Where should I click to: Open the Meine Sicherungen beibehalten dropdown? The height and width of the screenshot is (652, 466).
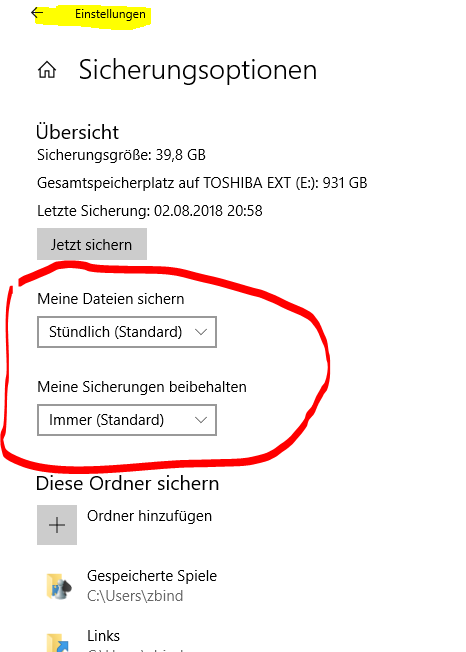click(x=127, y=420)
